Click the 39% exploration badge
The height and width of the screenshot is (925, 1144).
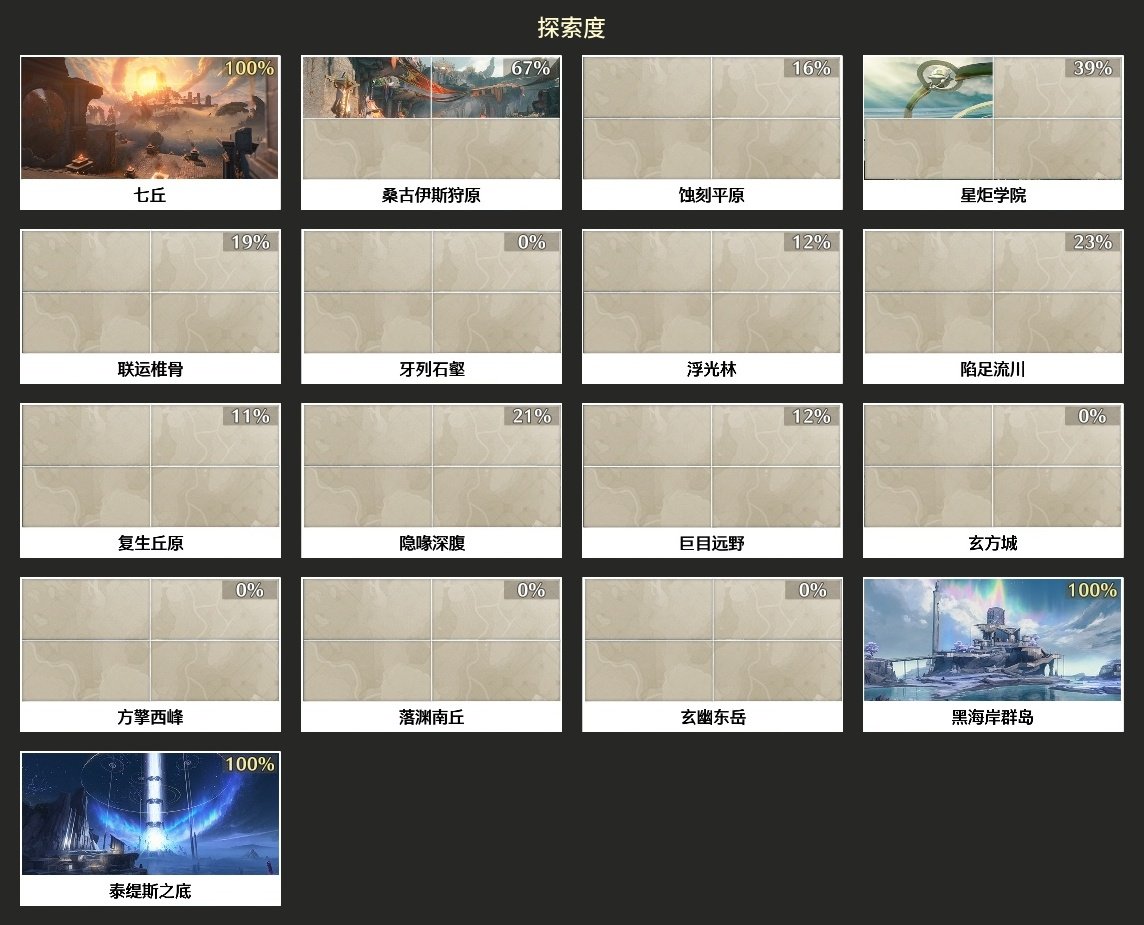[1092, 68]
